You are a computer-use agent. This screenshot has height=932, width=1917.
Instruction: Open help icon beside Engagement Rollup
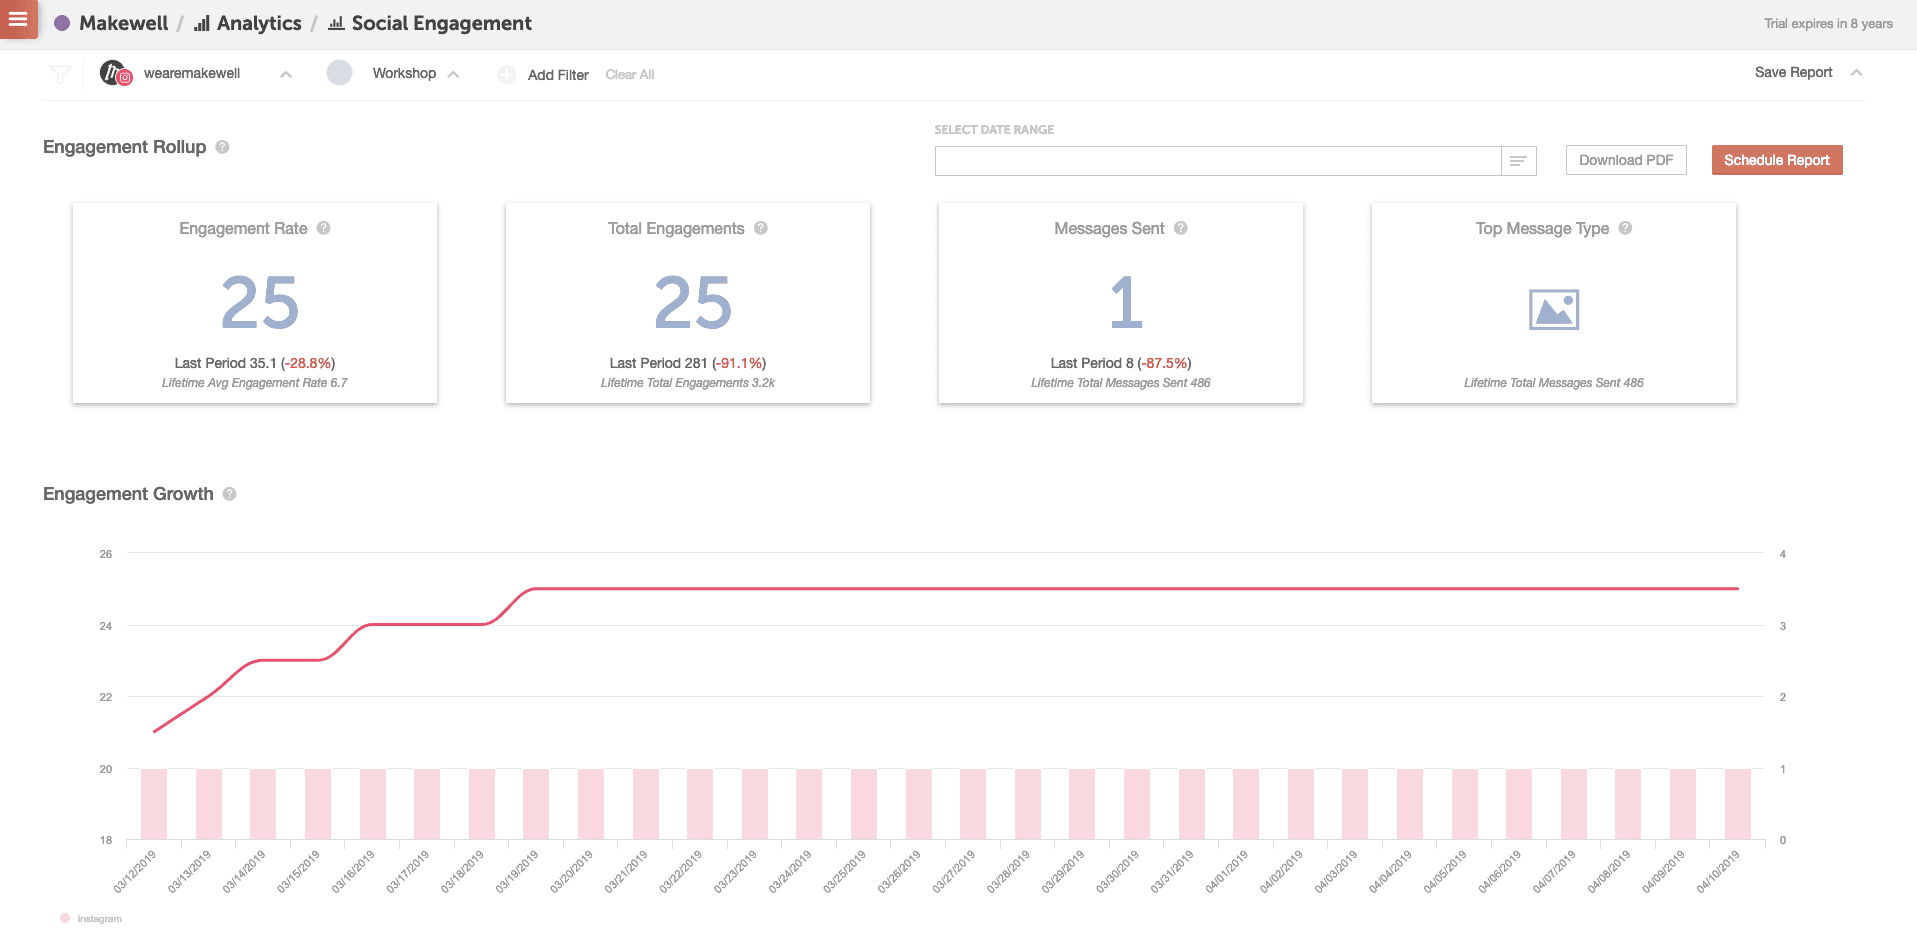(222, 147)
